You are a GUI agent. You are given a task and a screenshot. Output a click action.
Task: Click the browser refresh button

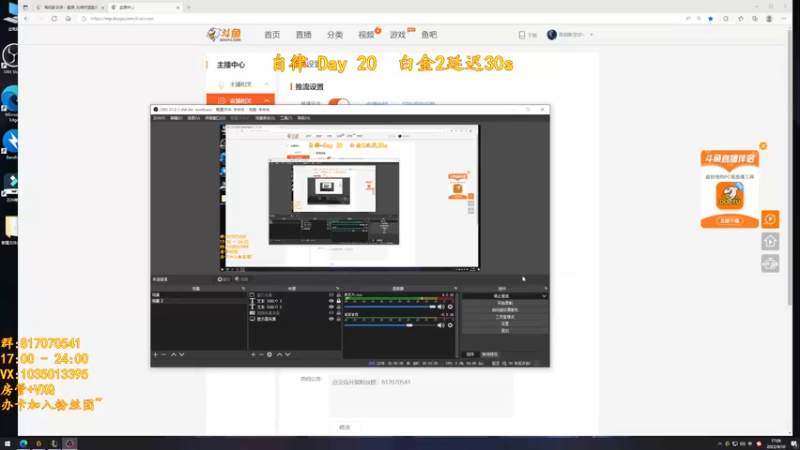point(54,18)
